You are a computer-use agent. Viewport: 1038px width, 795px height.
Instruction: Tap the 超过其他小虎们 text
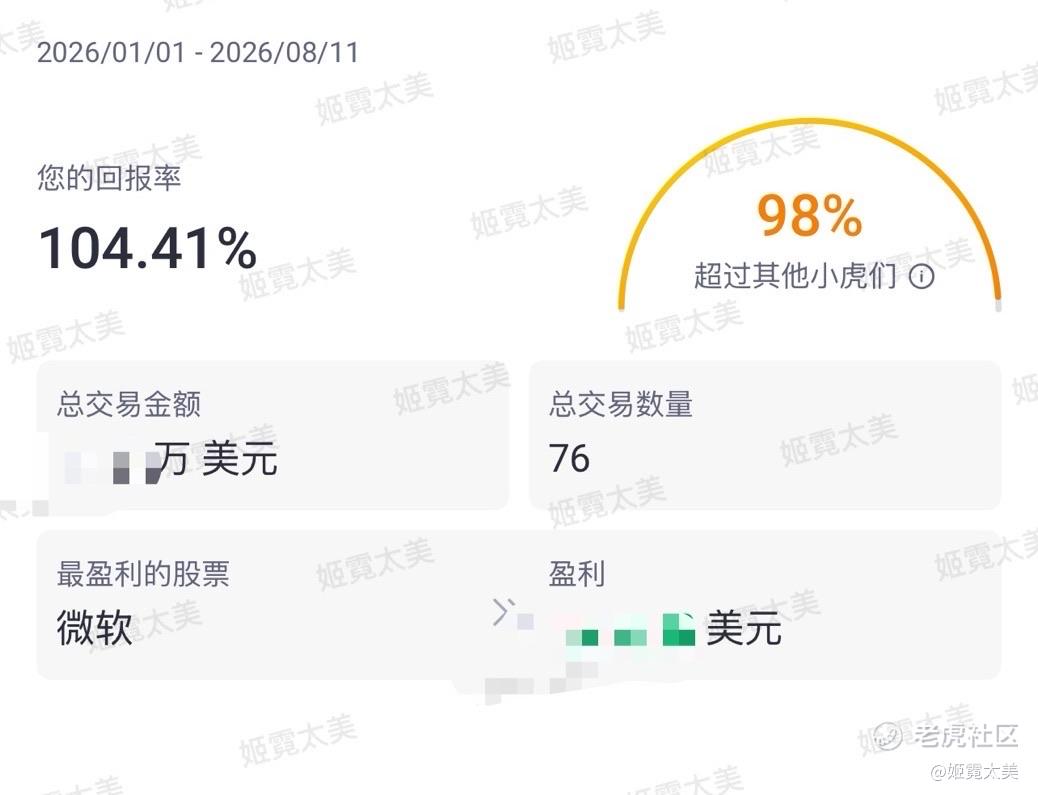pos(796,276)
